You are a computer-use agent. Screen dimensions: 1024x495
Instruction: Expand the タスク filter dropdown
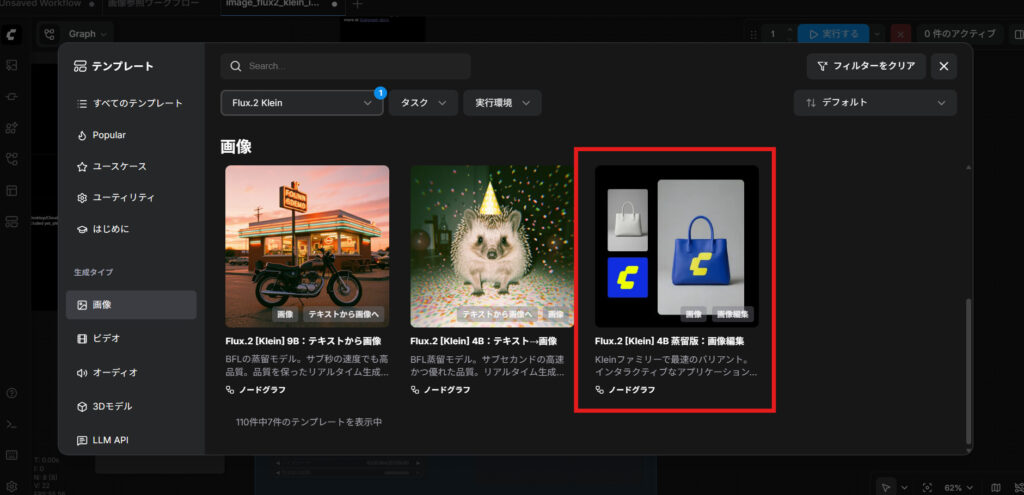[423, 103]
